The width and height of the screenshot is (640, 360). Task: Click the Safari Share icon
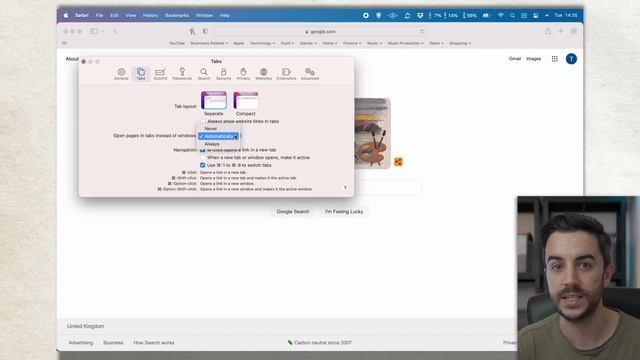pos(548,31)
